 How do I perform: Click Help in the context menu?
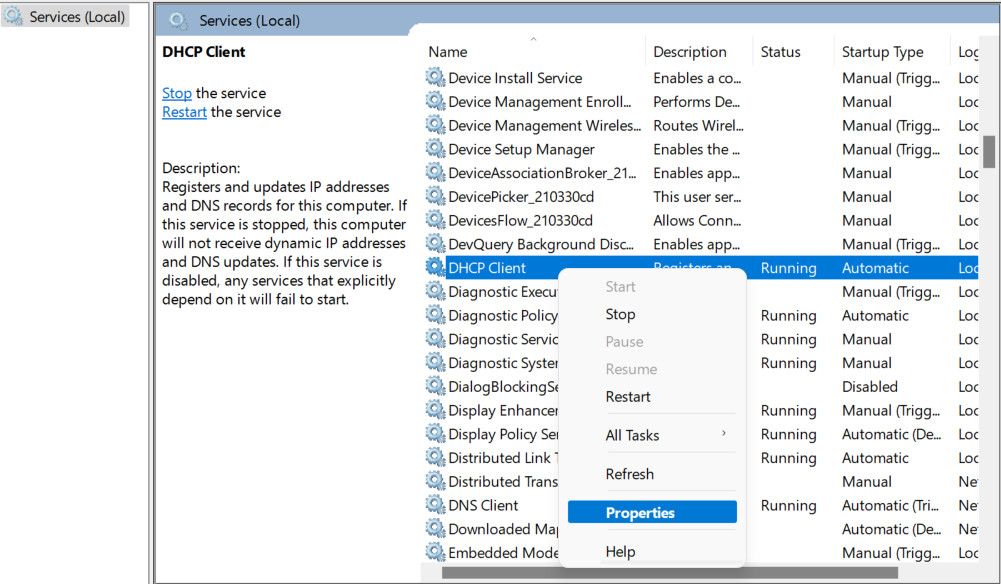coord(620,551)
